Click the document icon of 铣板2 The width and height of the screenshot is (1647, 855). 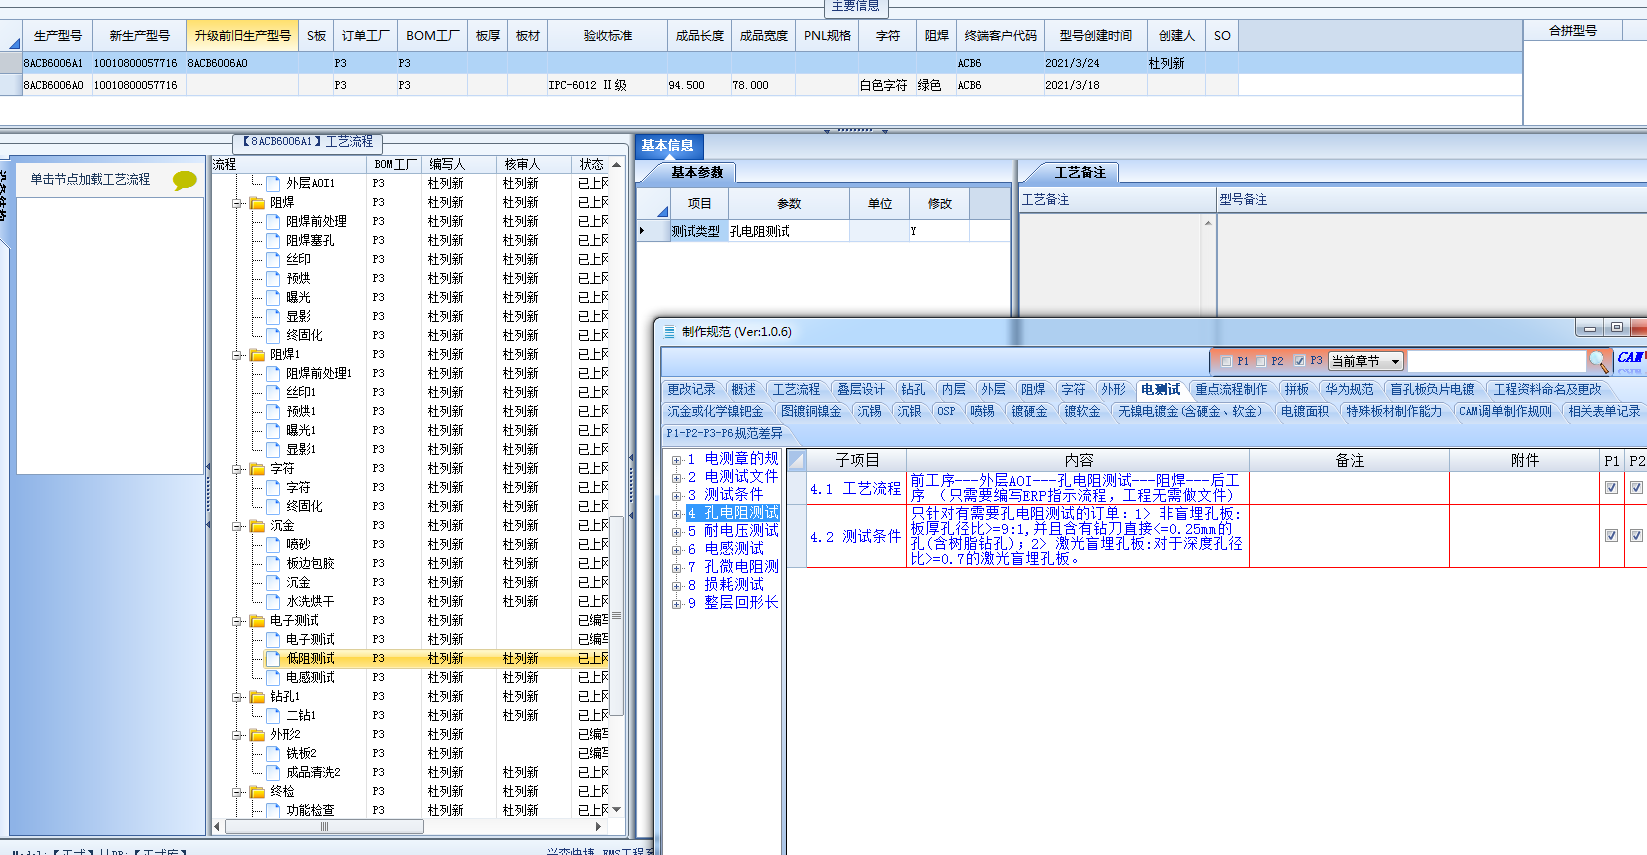[273, 753]
